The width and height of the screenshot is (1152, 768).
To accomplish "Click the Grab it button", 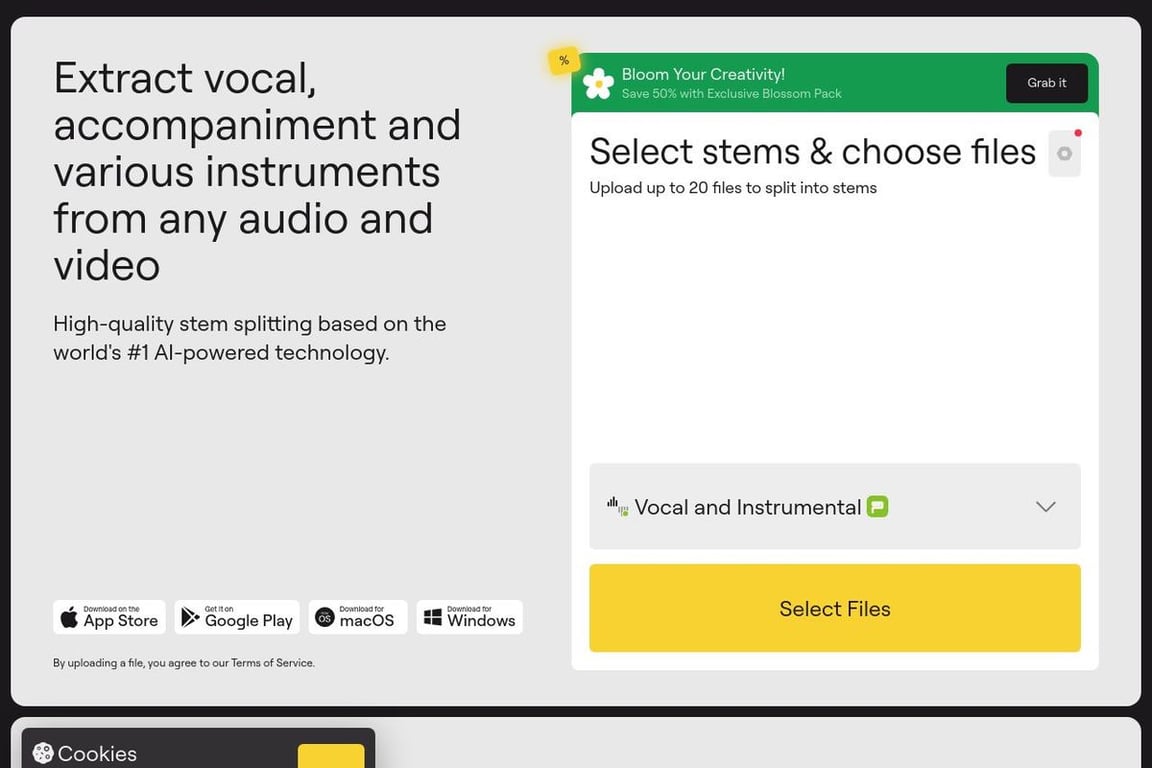I will tap(1046, 83).
